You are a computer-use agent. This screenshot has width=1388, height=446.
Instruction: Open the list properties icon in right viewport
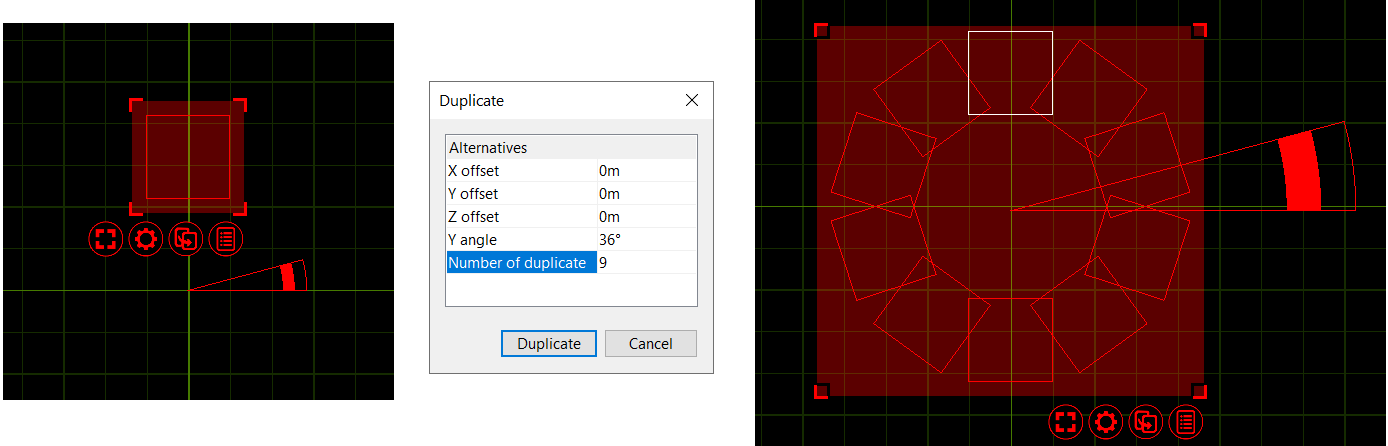tap(1186, 422)
